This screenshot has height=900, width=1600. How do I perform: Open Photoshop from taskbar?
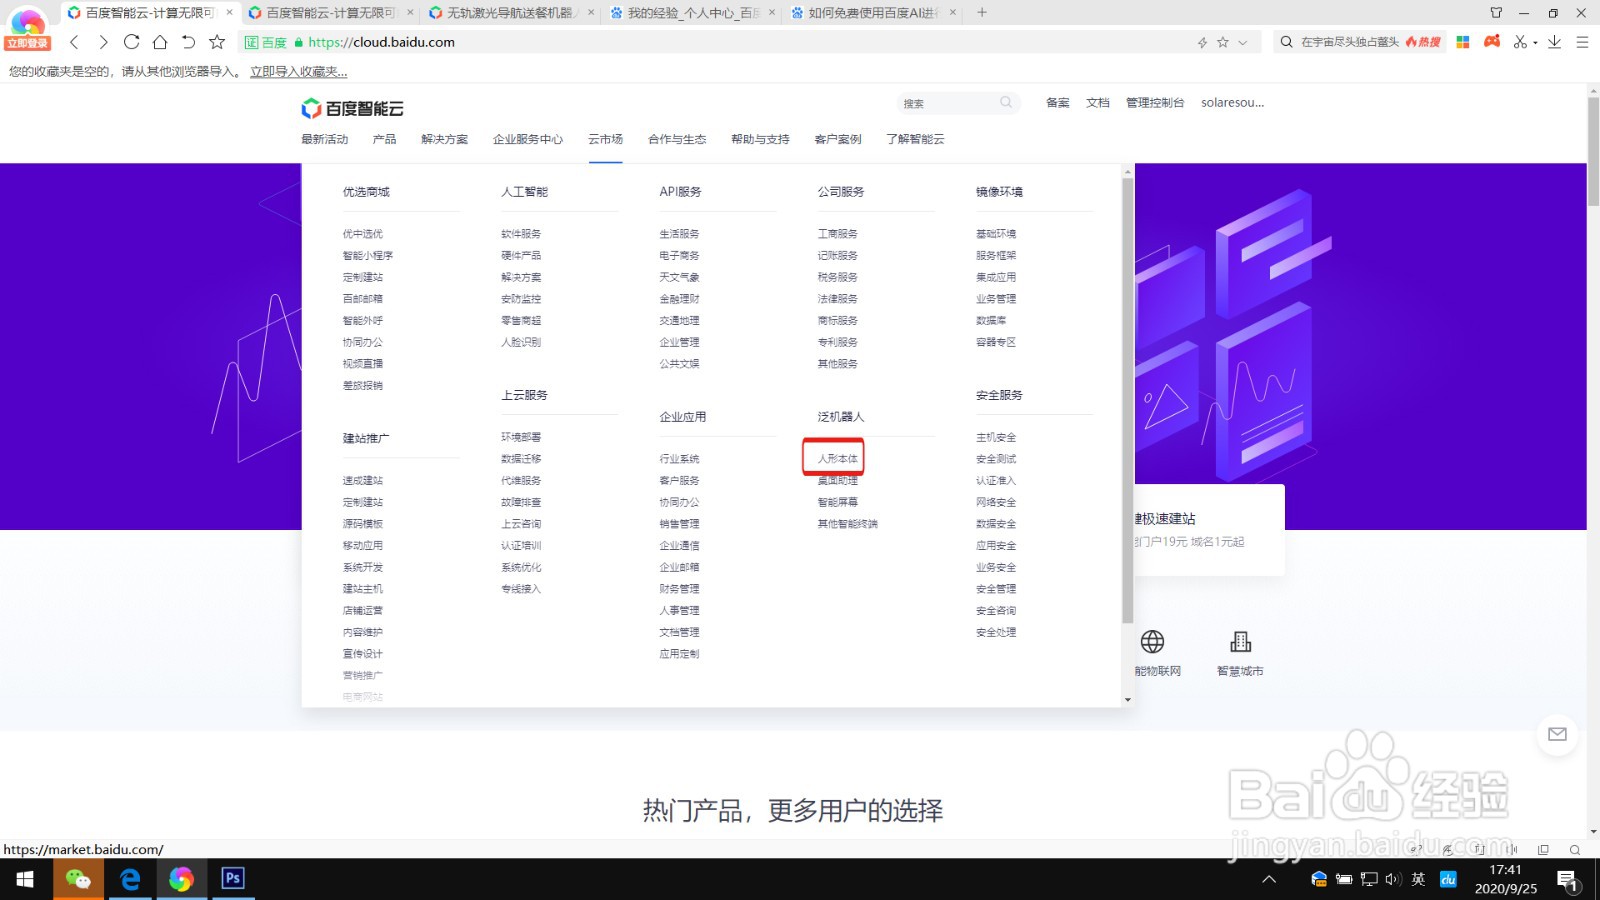[232, 879]
